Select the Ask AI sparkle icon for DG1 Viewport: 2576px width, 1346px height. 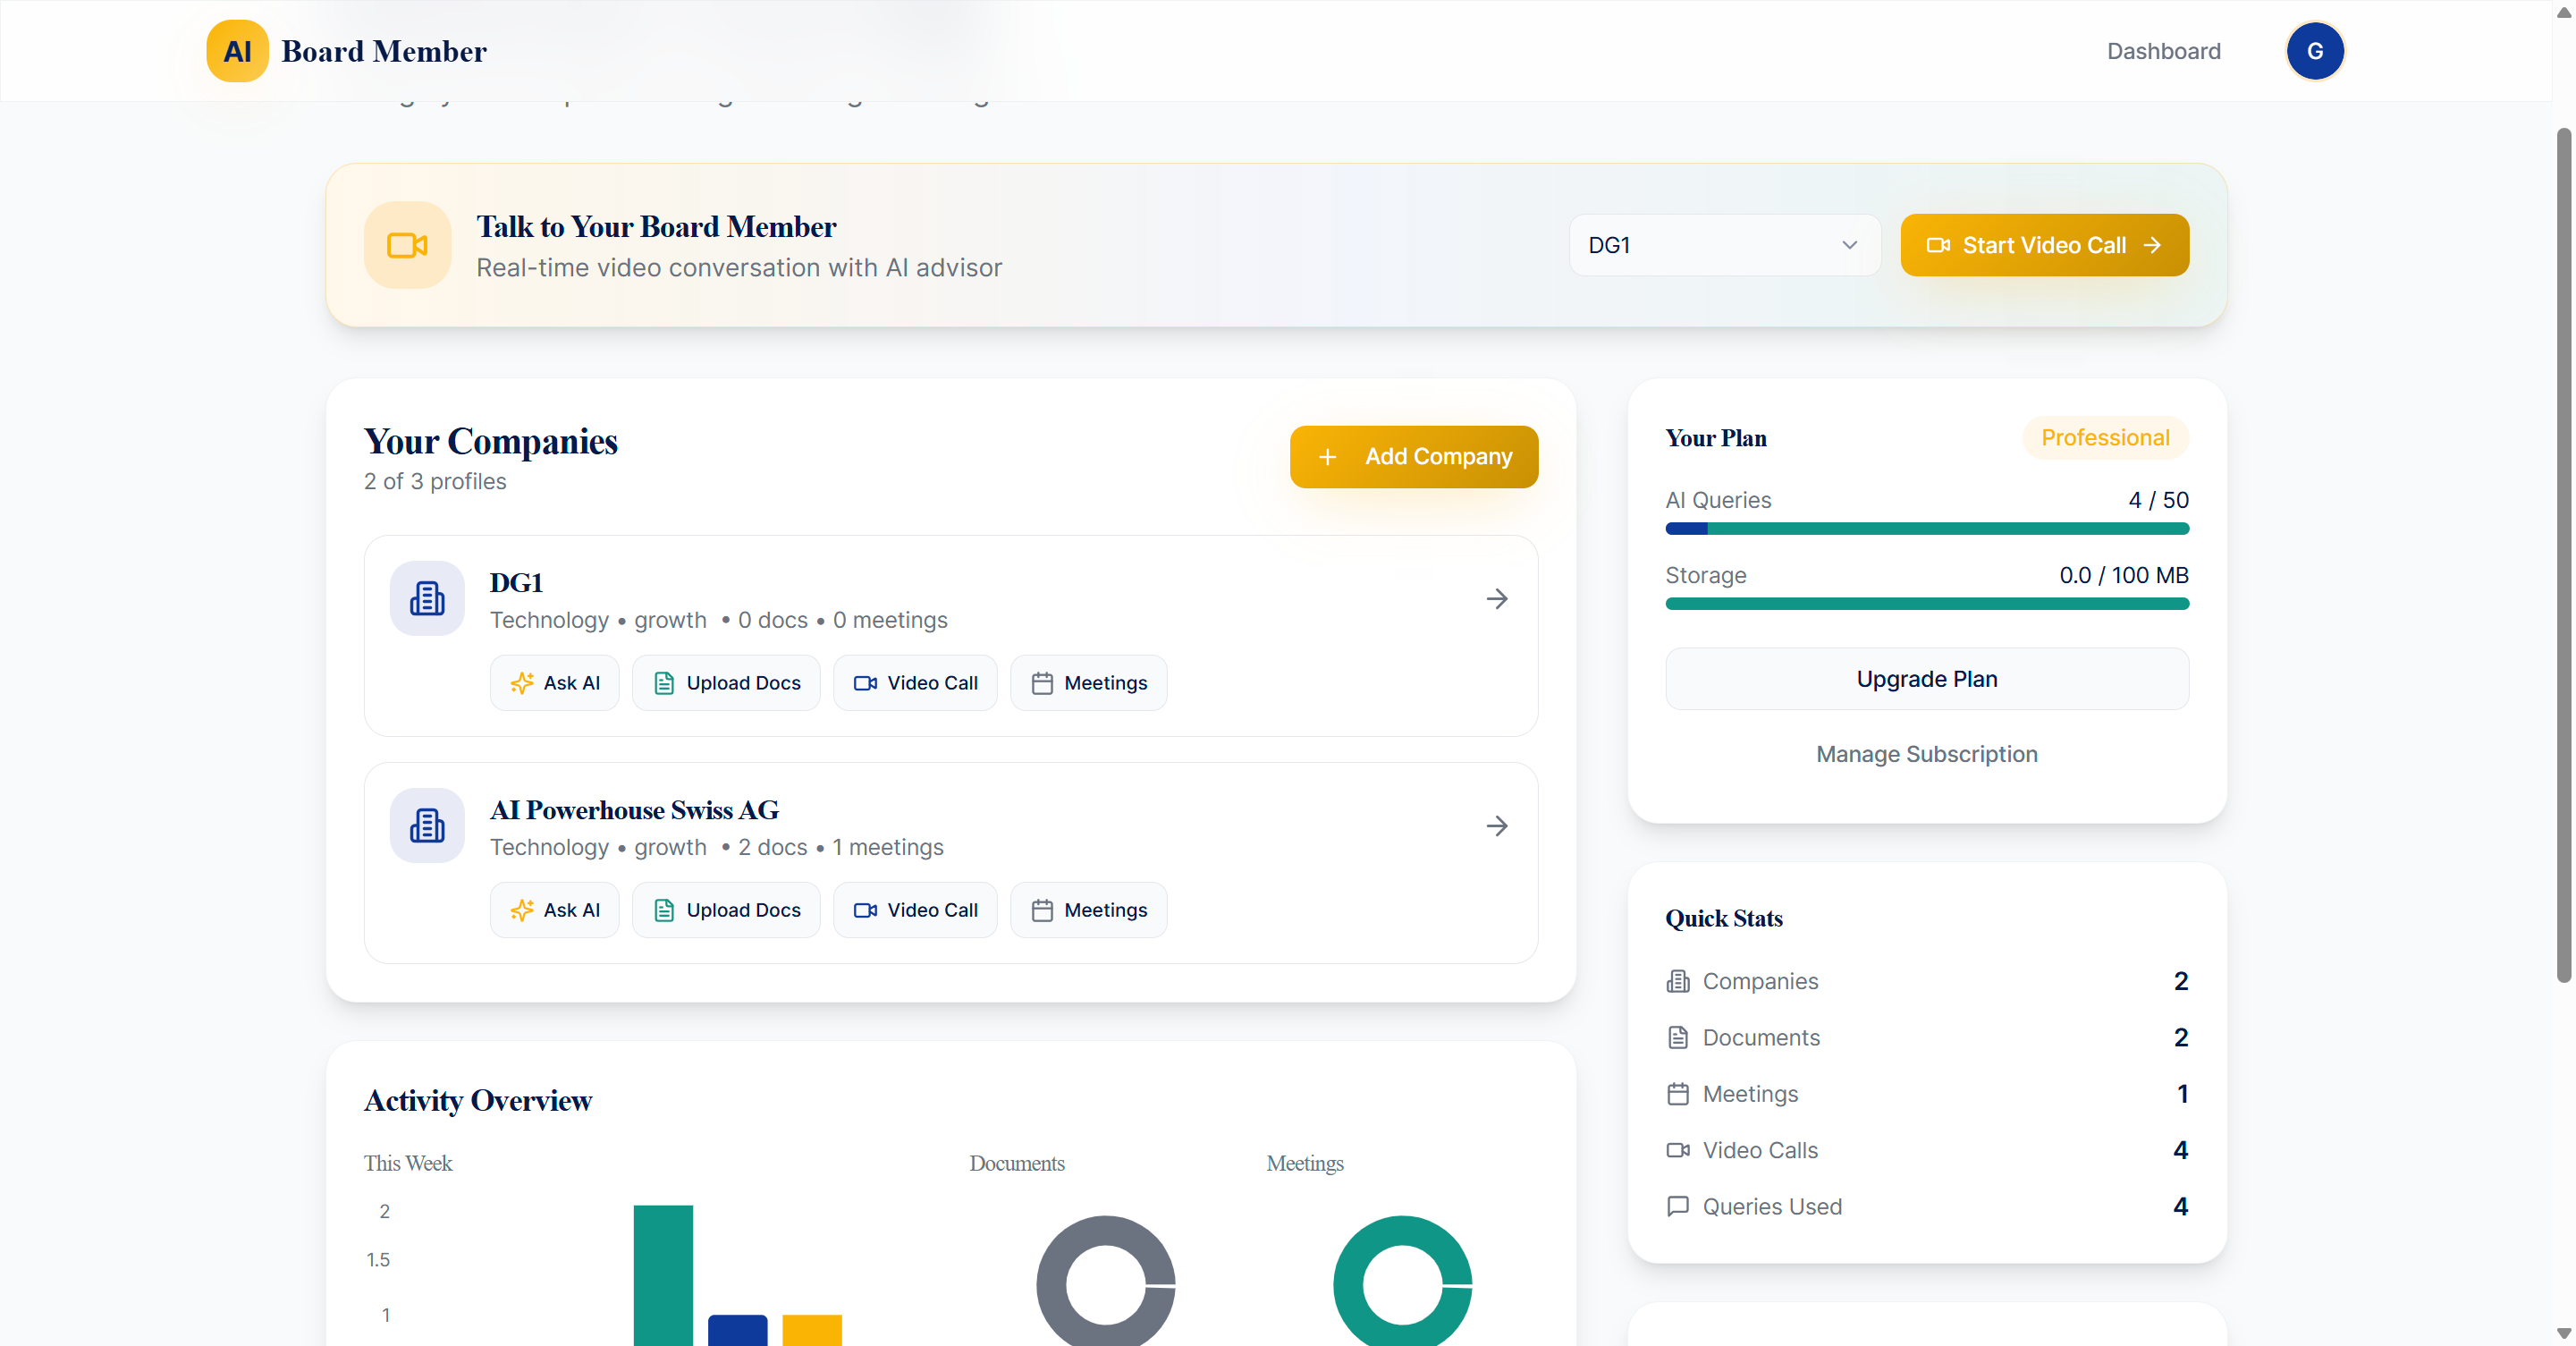click(522, 683)
